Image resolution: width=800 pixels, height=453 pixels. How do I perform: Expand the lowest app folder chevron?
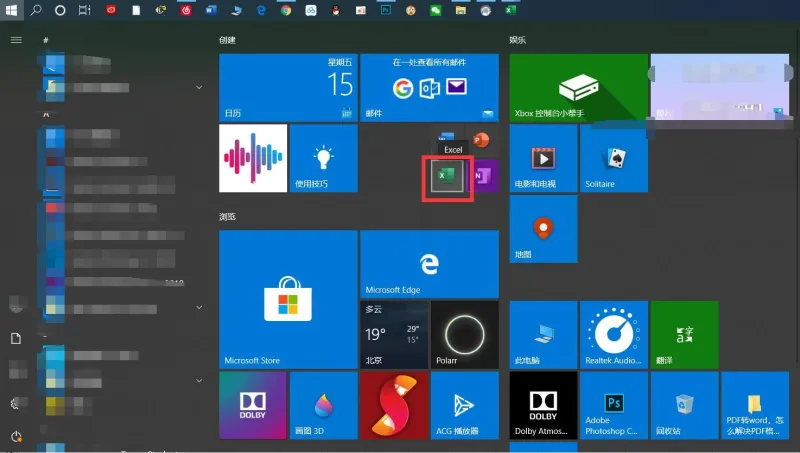point(199,381)
